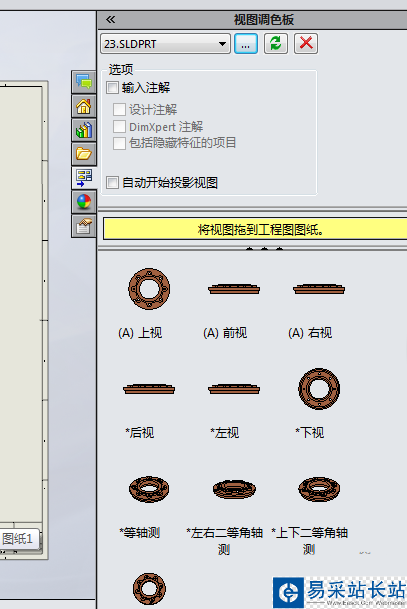Select the *上下二等角轴测 view thumbnail
Viewport: 407px width, 609px height.
319,489
